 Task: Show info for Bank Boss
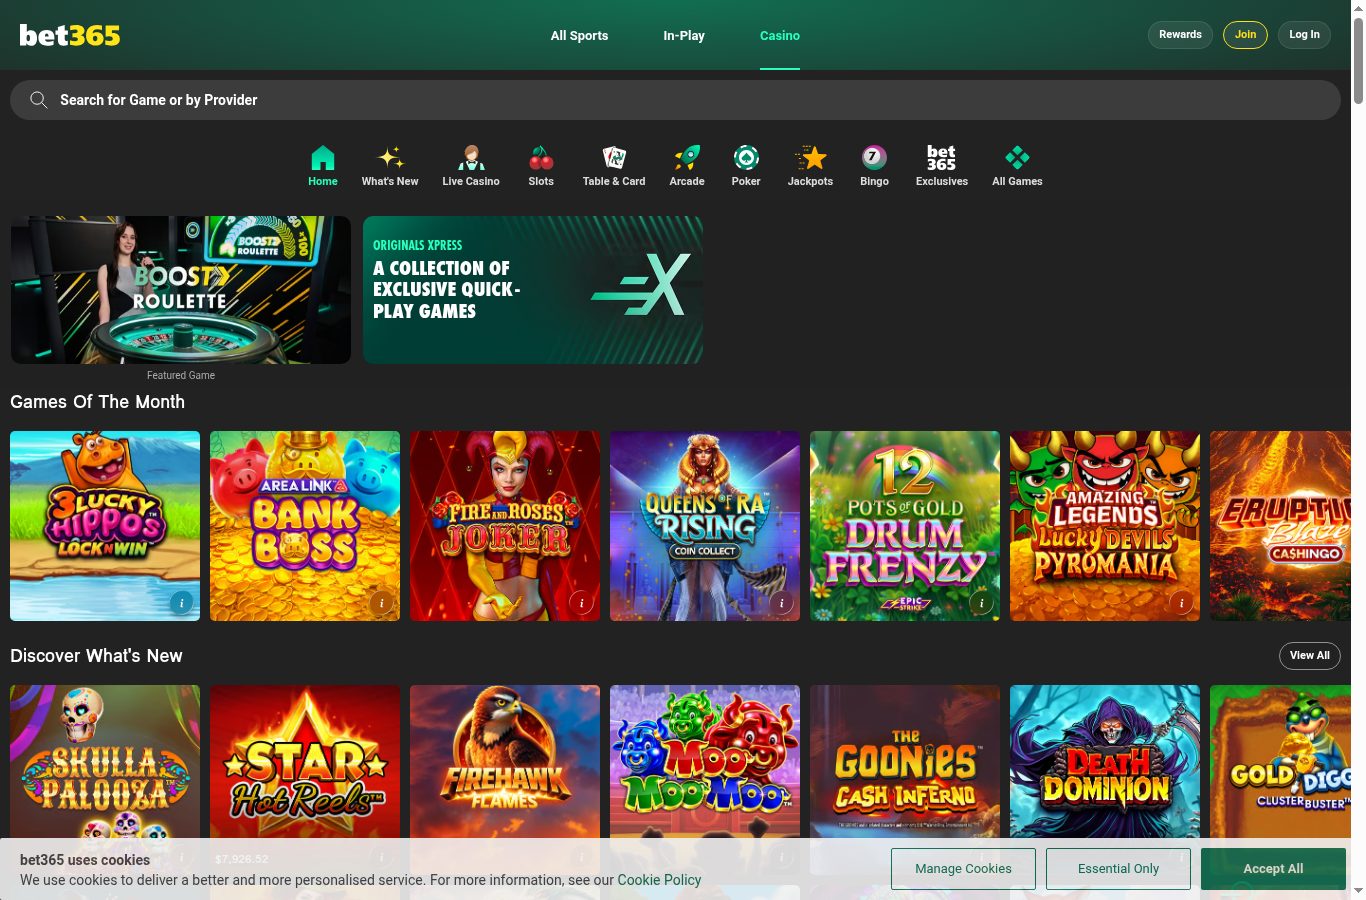coord(381,603)
